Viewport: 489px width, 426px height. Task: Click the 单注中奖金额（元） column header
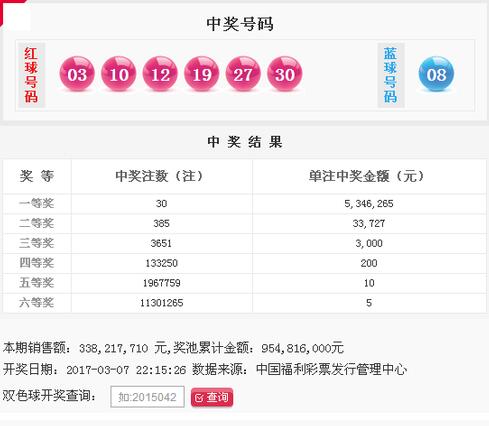(x=369, y=176)
